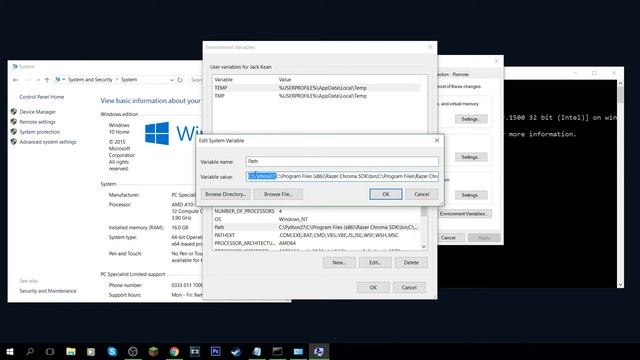
Task: Open System protection link
Action: (40, 132)
